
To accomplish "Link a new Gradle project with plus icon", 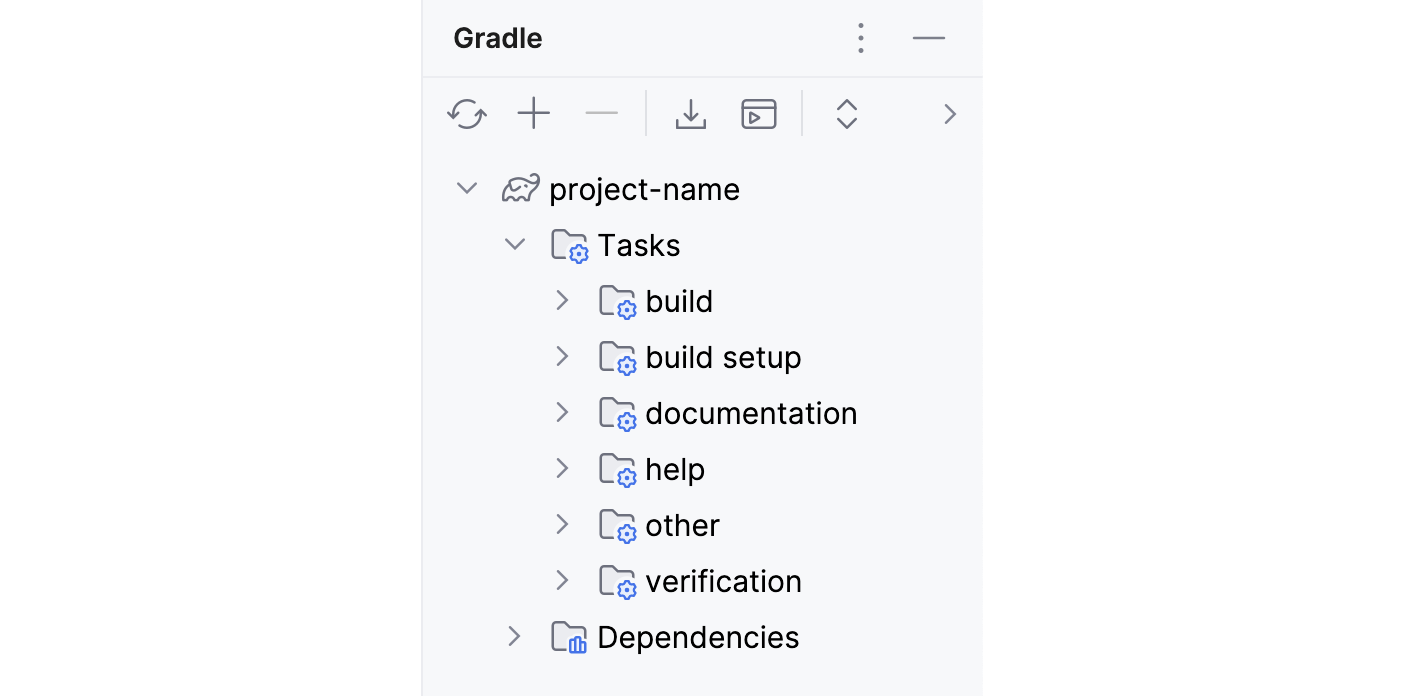I will click(534, 113).
